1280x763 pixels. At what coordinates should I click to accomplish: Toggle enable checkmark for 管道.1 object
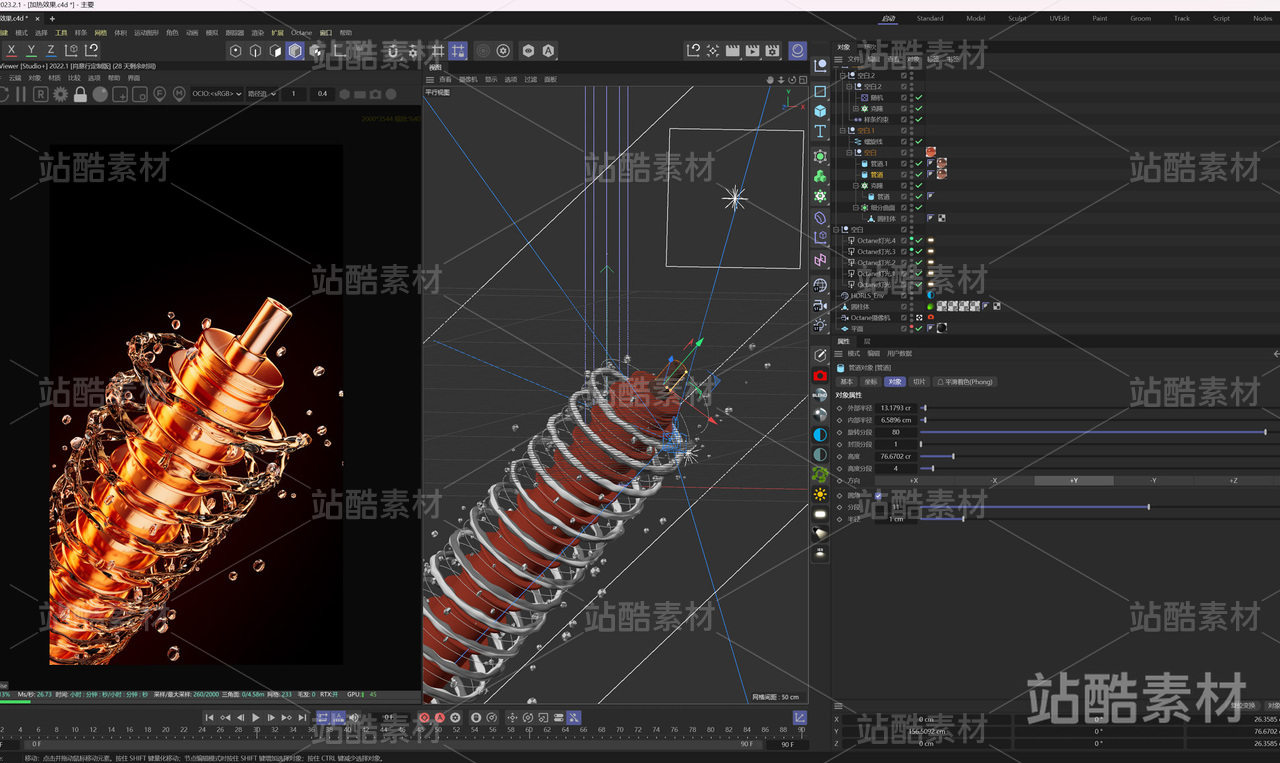click(x=919, y=163)
